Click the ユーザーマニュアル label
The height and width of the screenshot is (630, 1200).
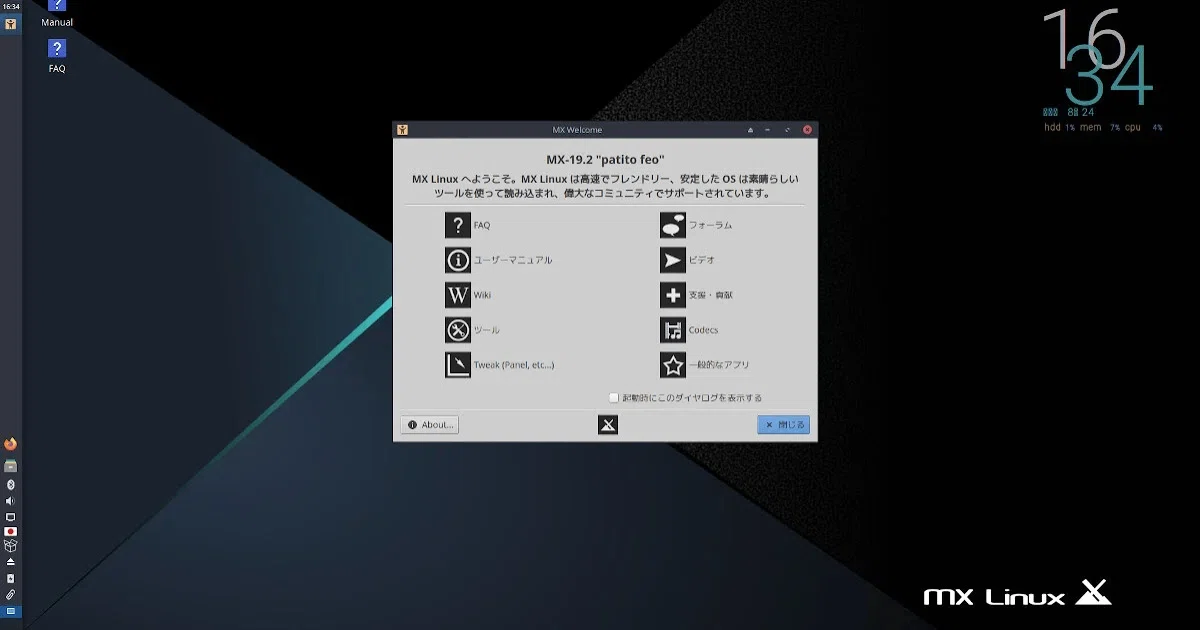(513, 260)
